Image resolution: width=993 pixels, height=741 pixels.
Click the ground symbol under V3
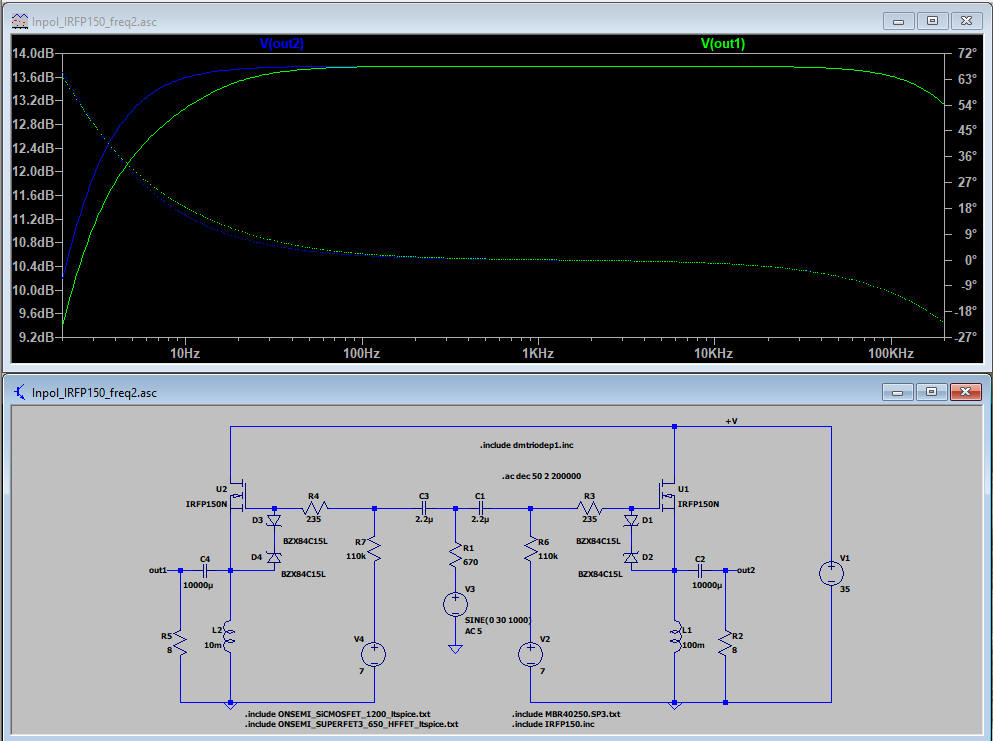[455, 649]
